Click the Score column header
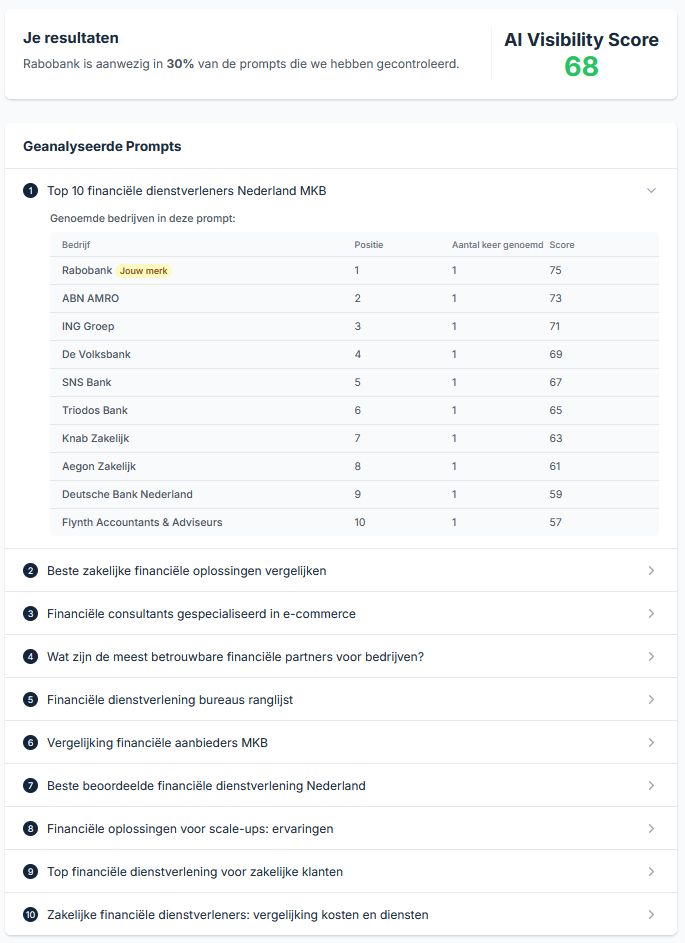 point(562,245)
